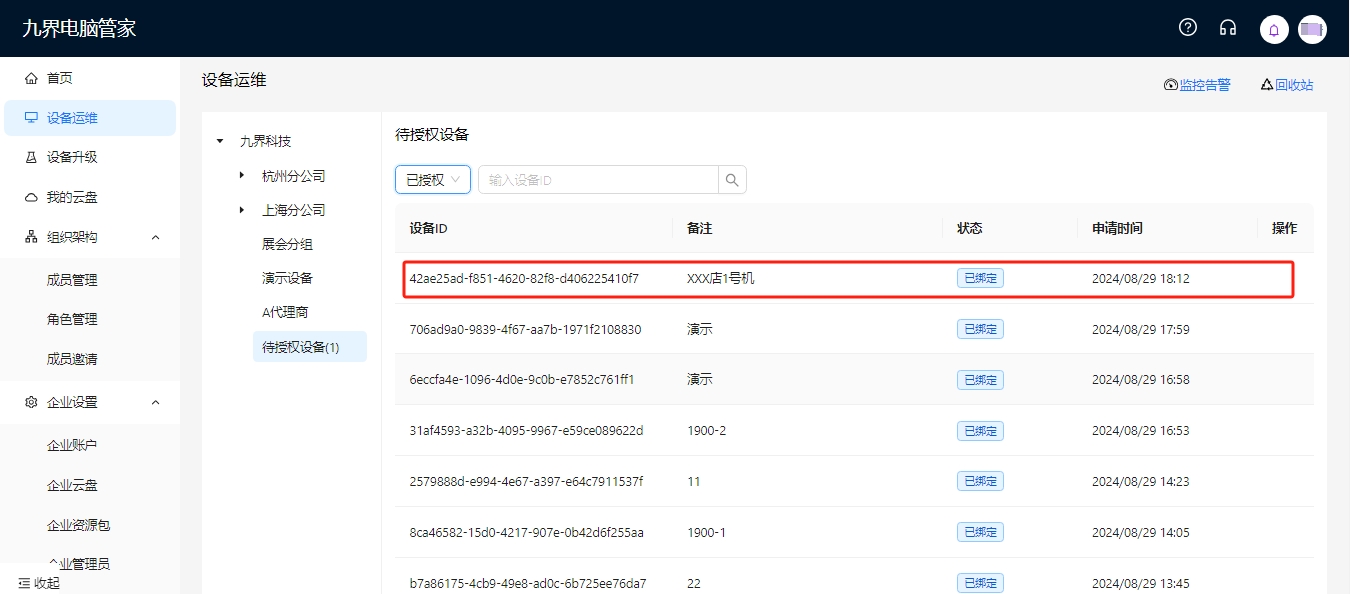The height and width of the screenshot is (594, 1350).
Task: Click 已绑定 tag in the 1900-2 row
Action: tap(980, 431)
